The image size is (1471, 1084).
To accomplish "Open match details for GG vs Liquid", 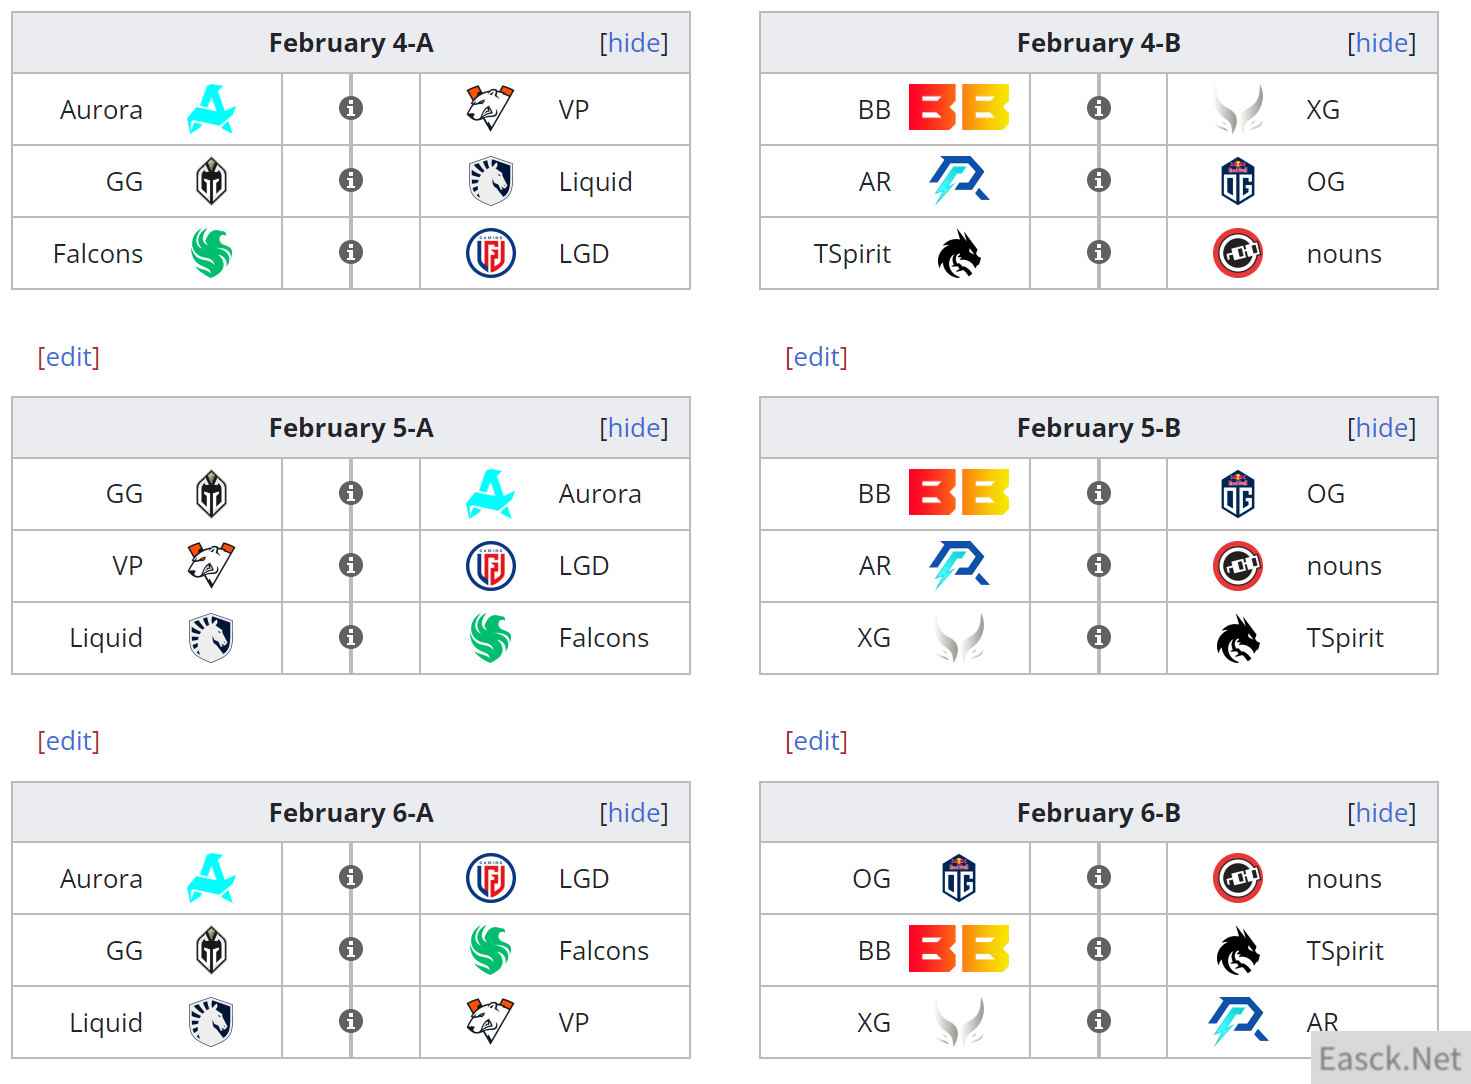I will pos(351,180).
